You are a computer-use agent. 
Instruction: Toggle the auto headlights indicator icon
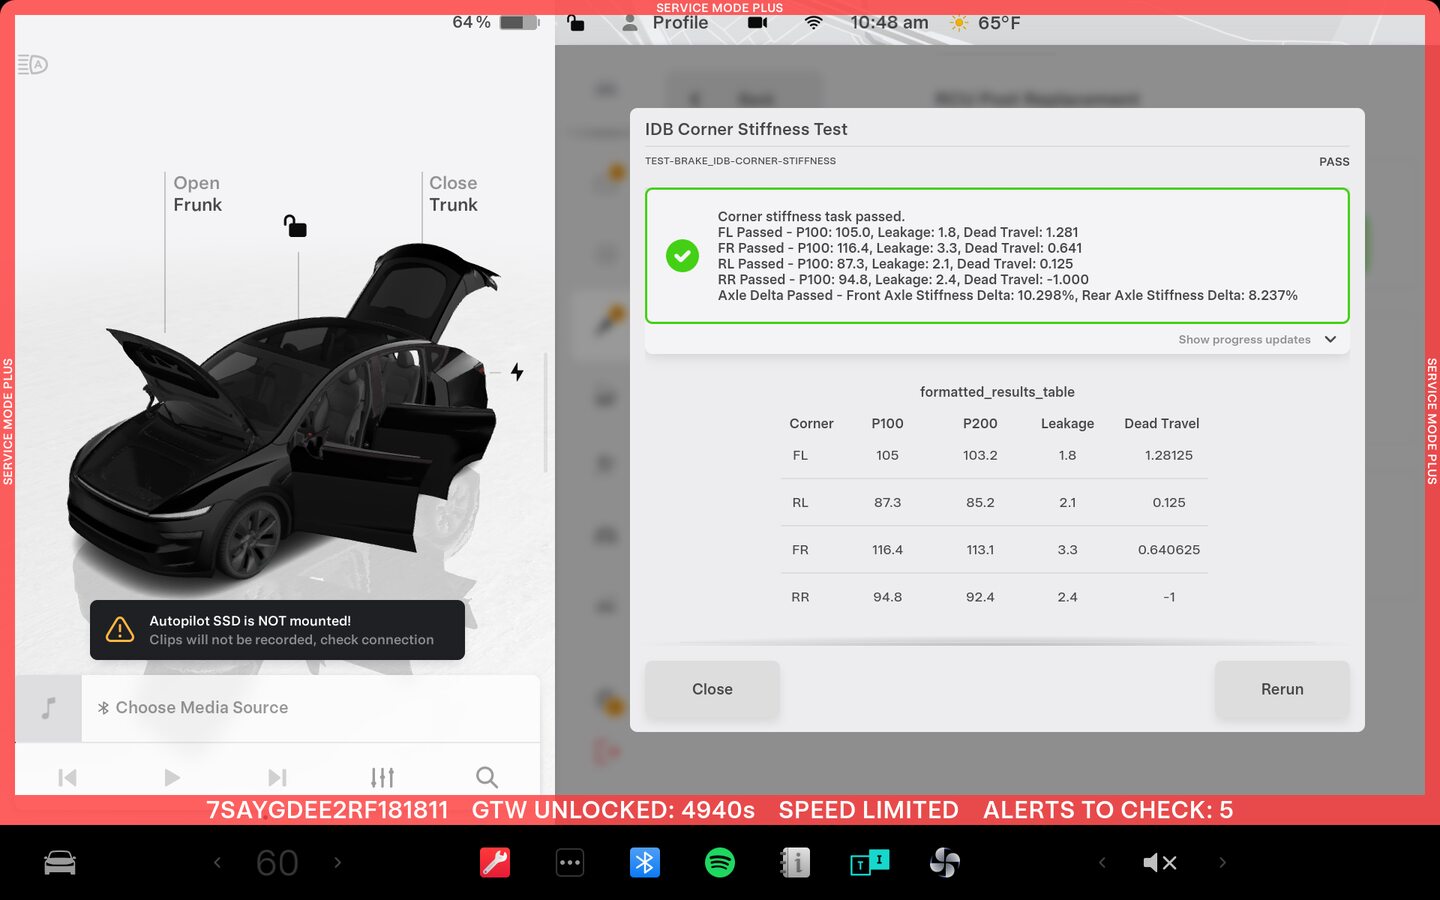33,65
